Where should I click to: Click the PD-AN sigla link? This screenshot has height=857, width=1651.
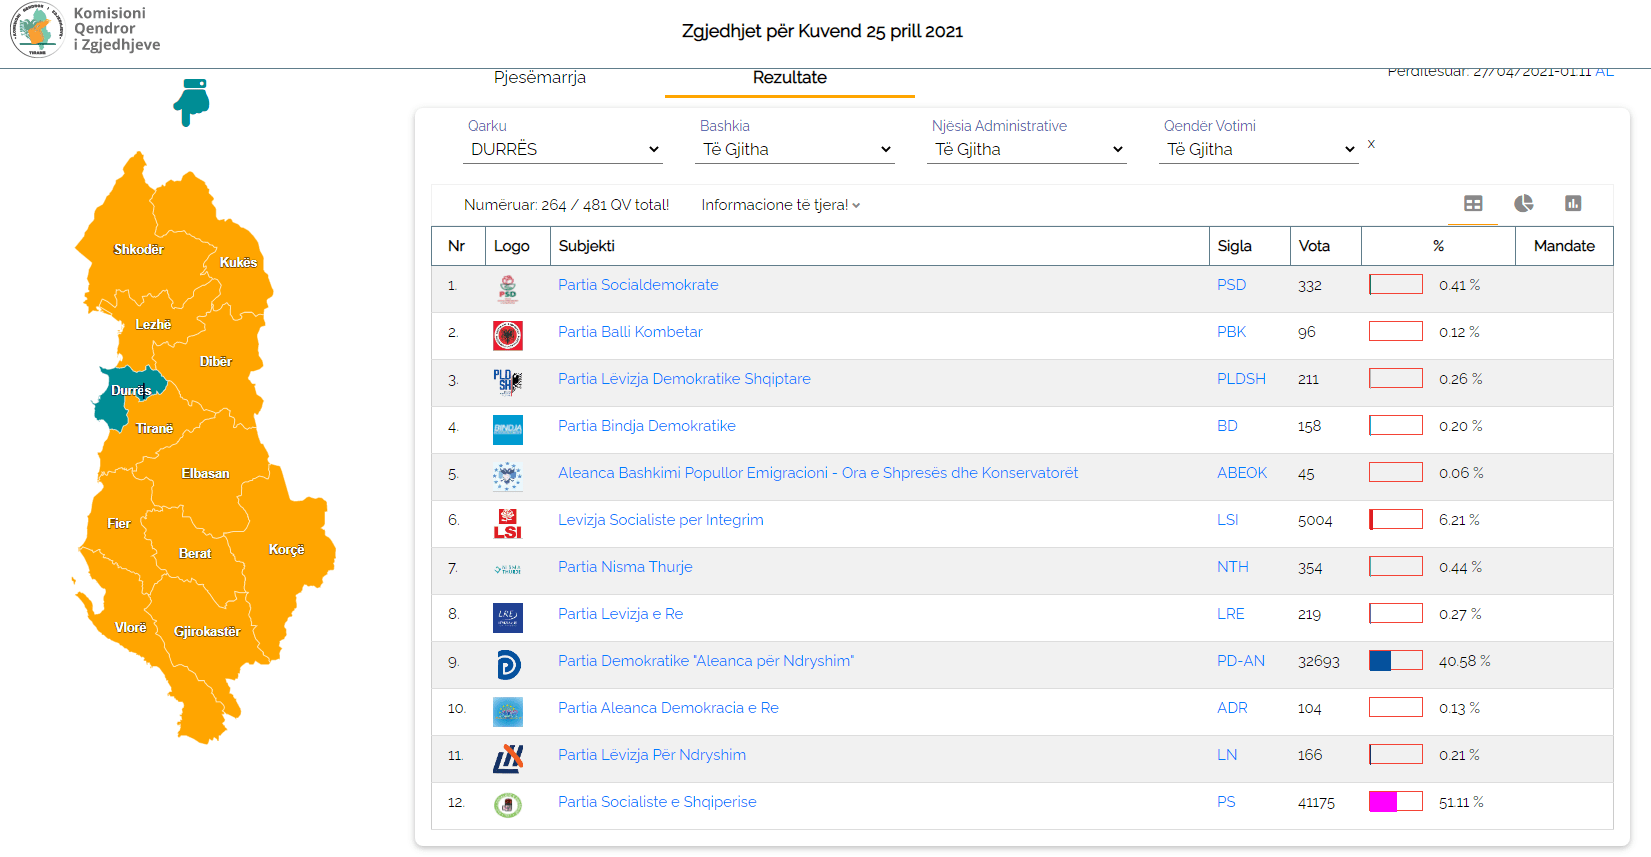1241,661
